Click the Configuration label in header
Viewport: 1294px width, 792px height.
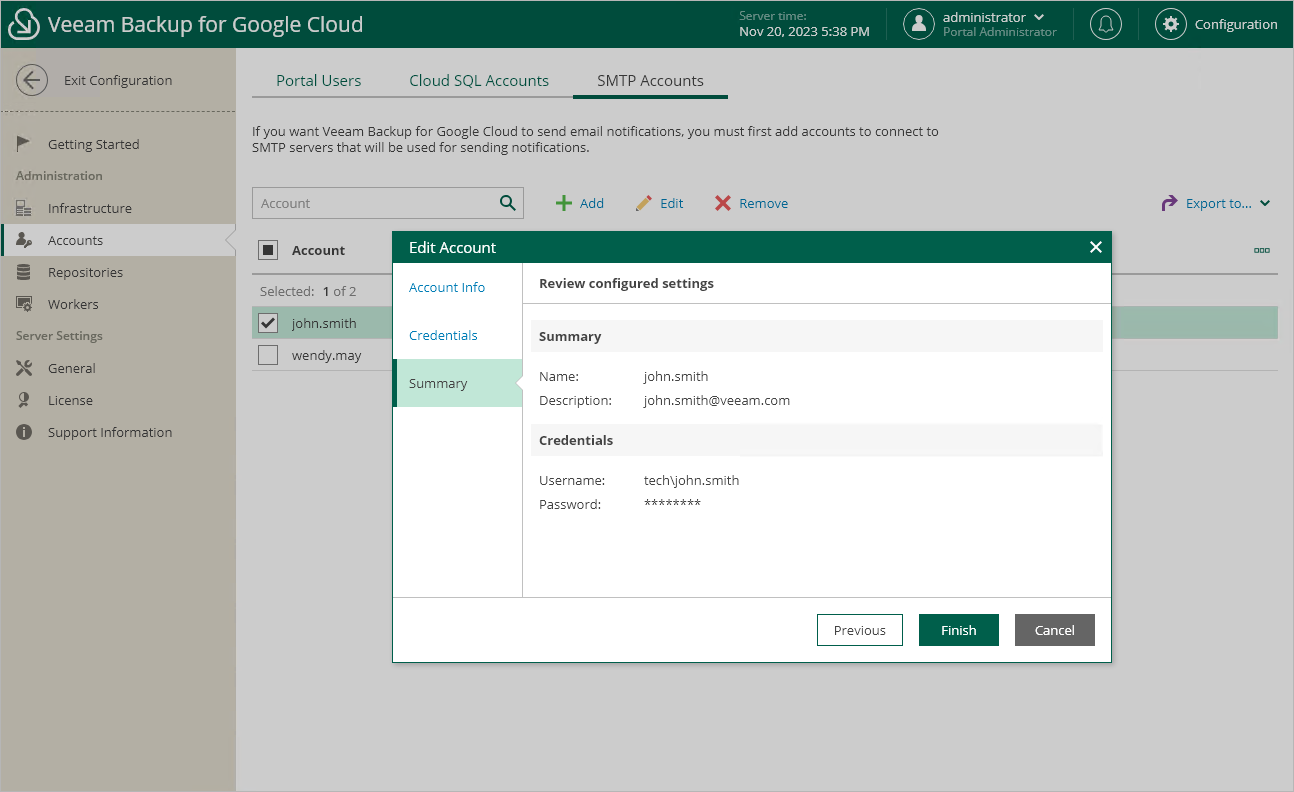(1236, 25)
